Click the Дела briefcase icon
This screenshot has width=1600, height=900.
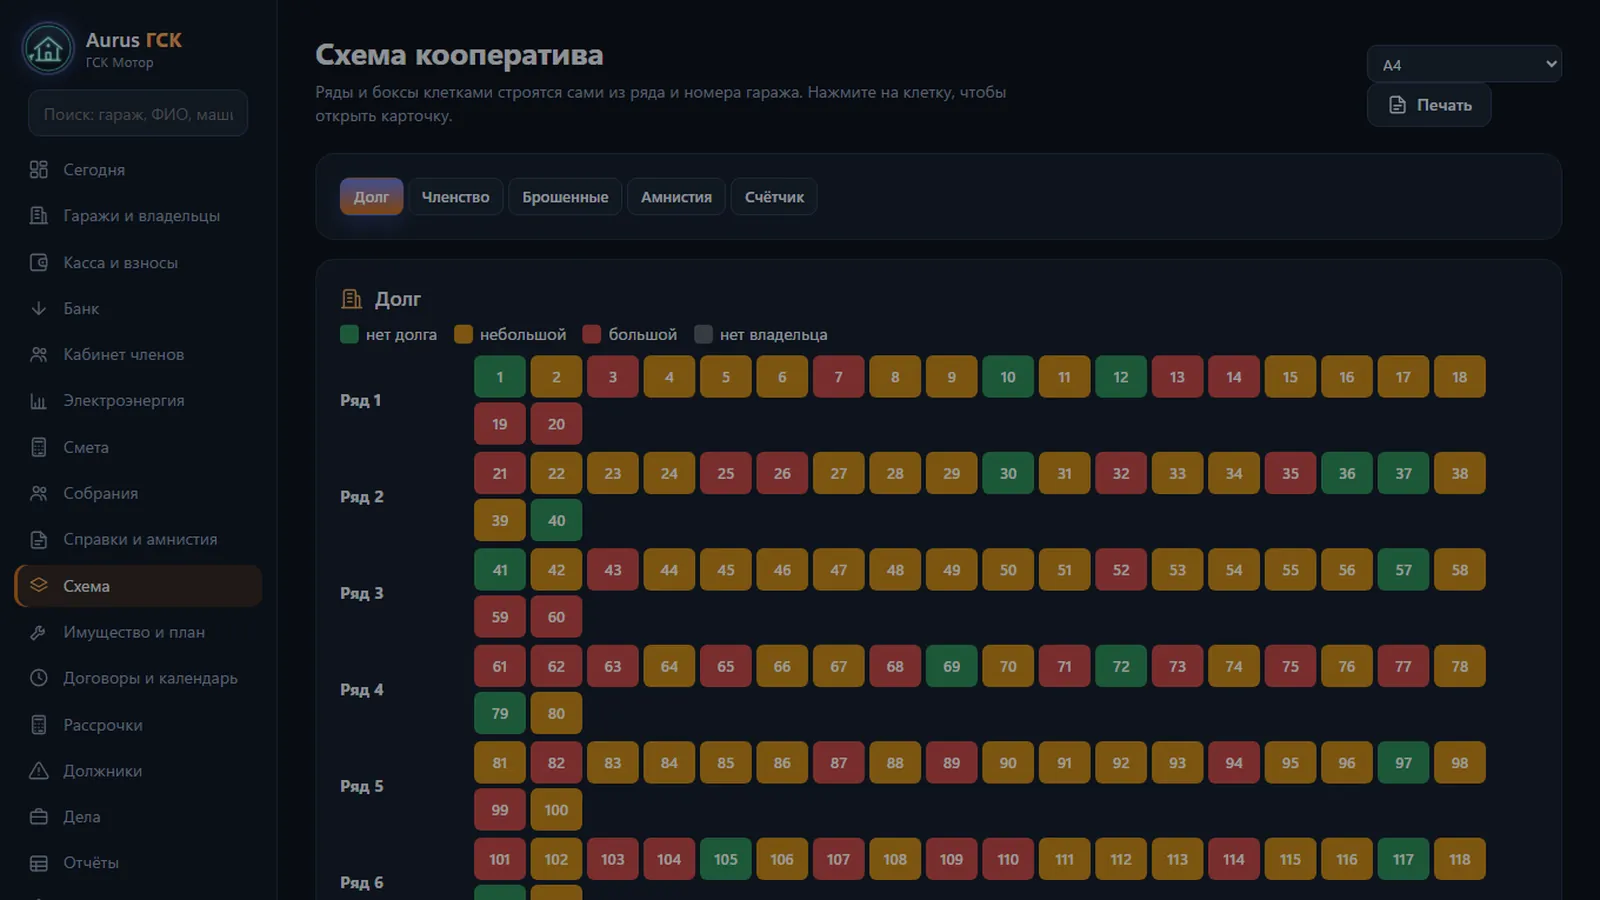click(x=39, y=817)
